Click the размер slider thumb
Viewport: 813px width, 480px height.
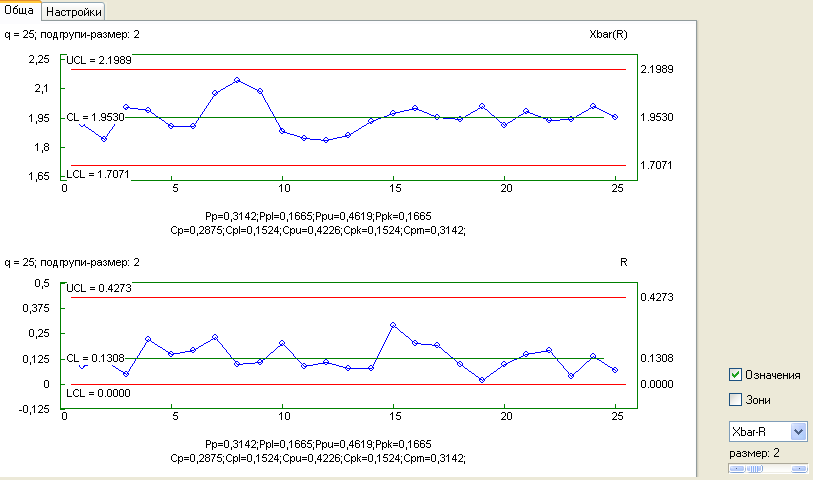pos(753,469)
